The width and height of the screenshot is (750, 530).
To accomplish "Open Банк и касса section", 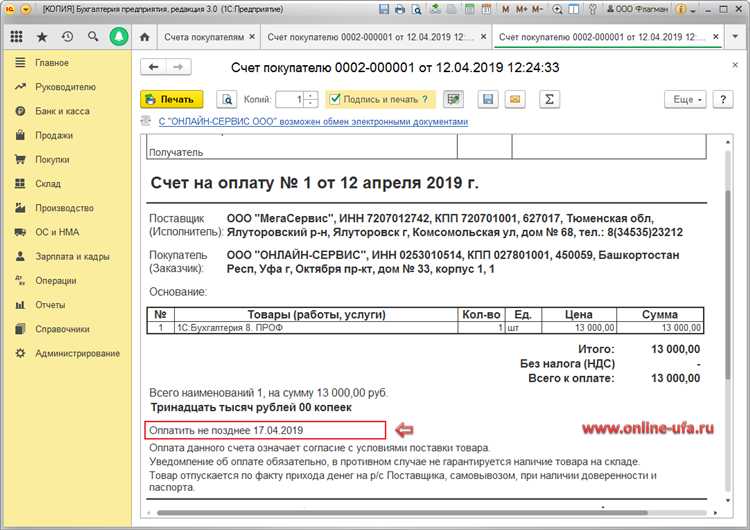I will pos(66,111).
